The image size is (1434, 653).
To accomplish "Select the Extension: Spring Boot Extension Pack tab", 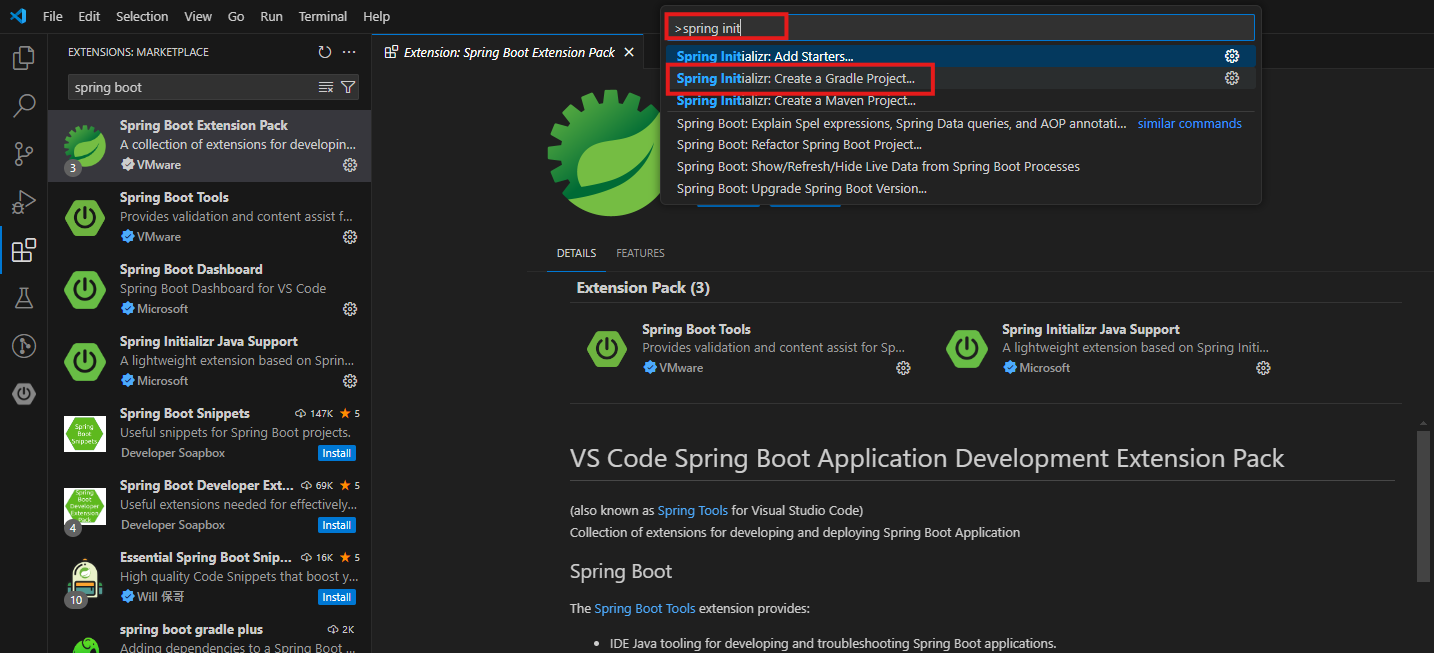I will (510, 52).
